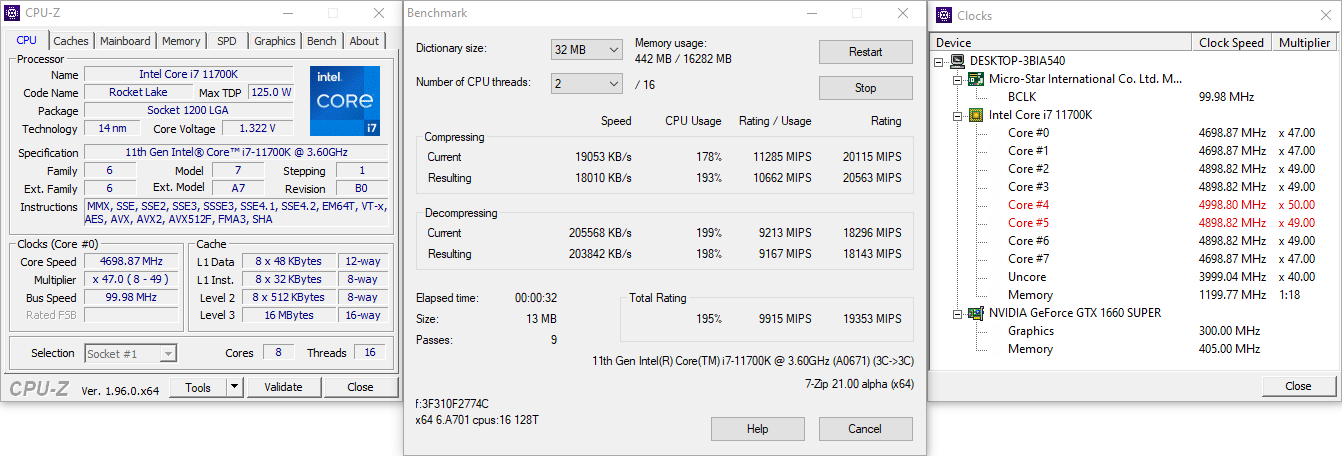Image resolution: width=1342 pixels, height=456 pixels.
Task: Collapse the Intel Core i7 11700K node
Action: point(958,115)
